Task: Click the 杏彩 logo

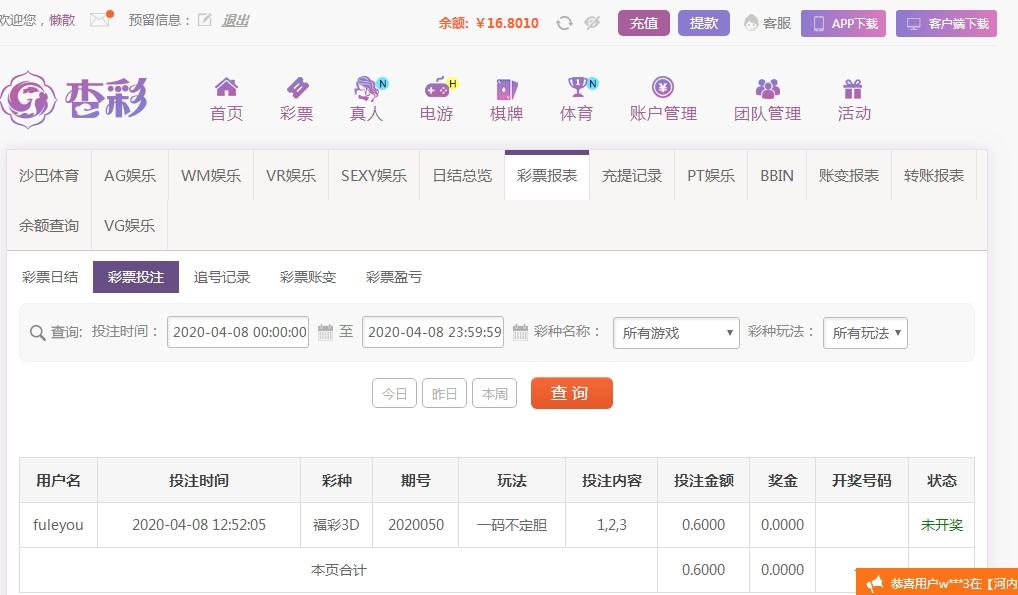Action: (74, 99)
